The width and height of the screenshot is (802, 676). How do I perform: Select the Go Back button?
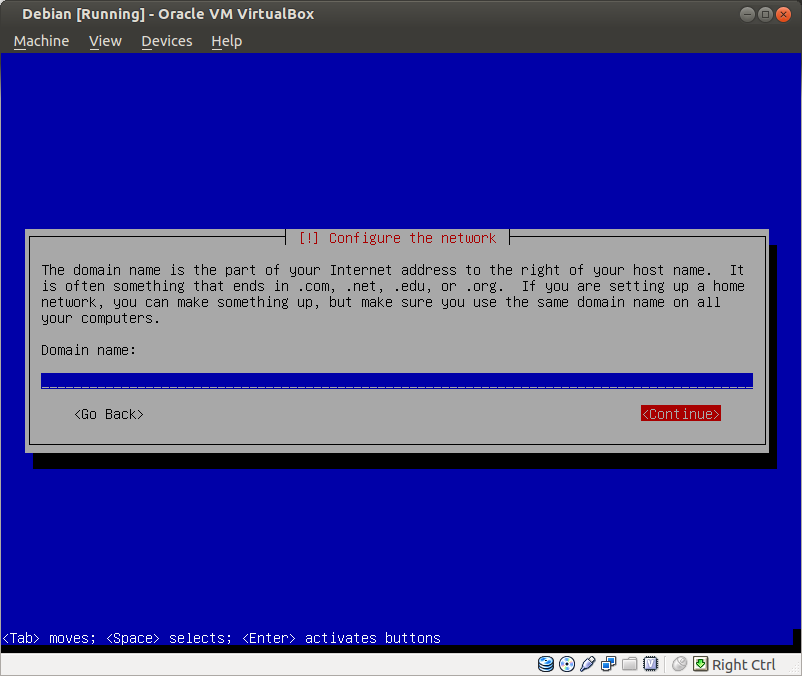click(109, 414)
